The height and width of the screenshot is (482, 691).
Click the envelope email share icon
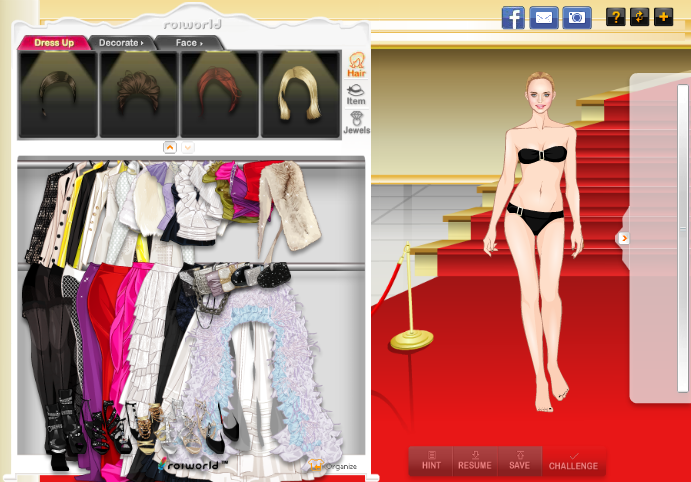click(x=544, y=17)
